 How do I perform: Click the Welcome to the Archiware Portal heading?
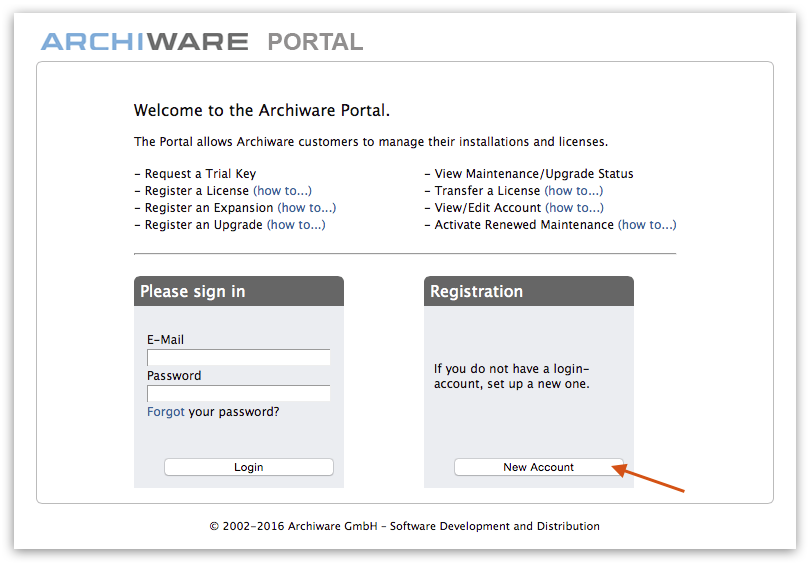[261, 111]
